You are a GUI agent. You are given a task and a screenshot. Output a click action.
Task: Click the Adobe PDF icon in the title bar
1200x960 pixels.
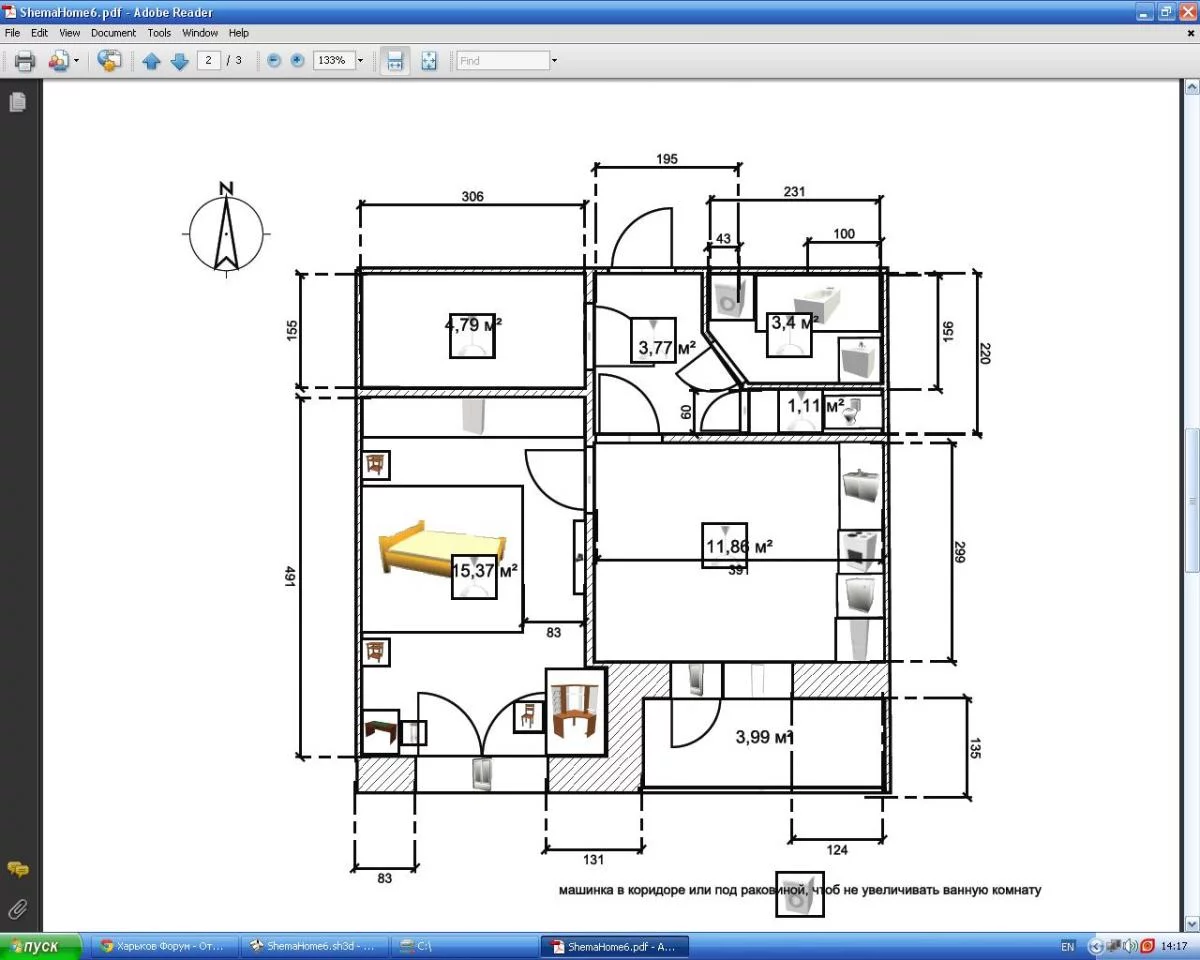click(x=10, y=12)
